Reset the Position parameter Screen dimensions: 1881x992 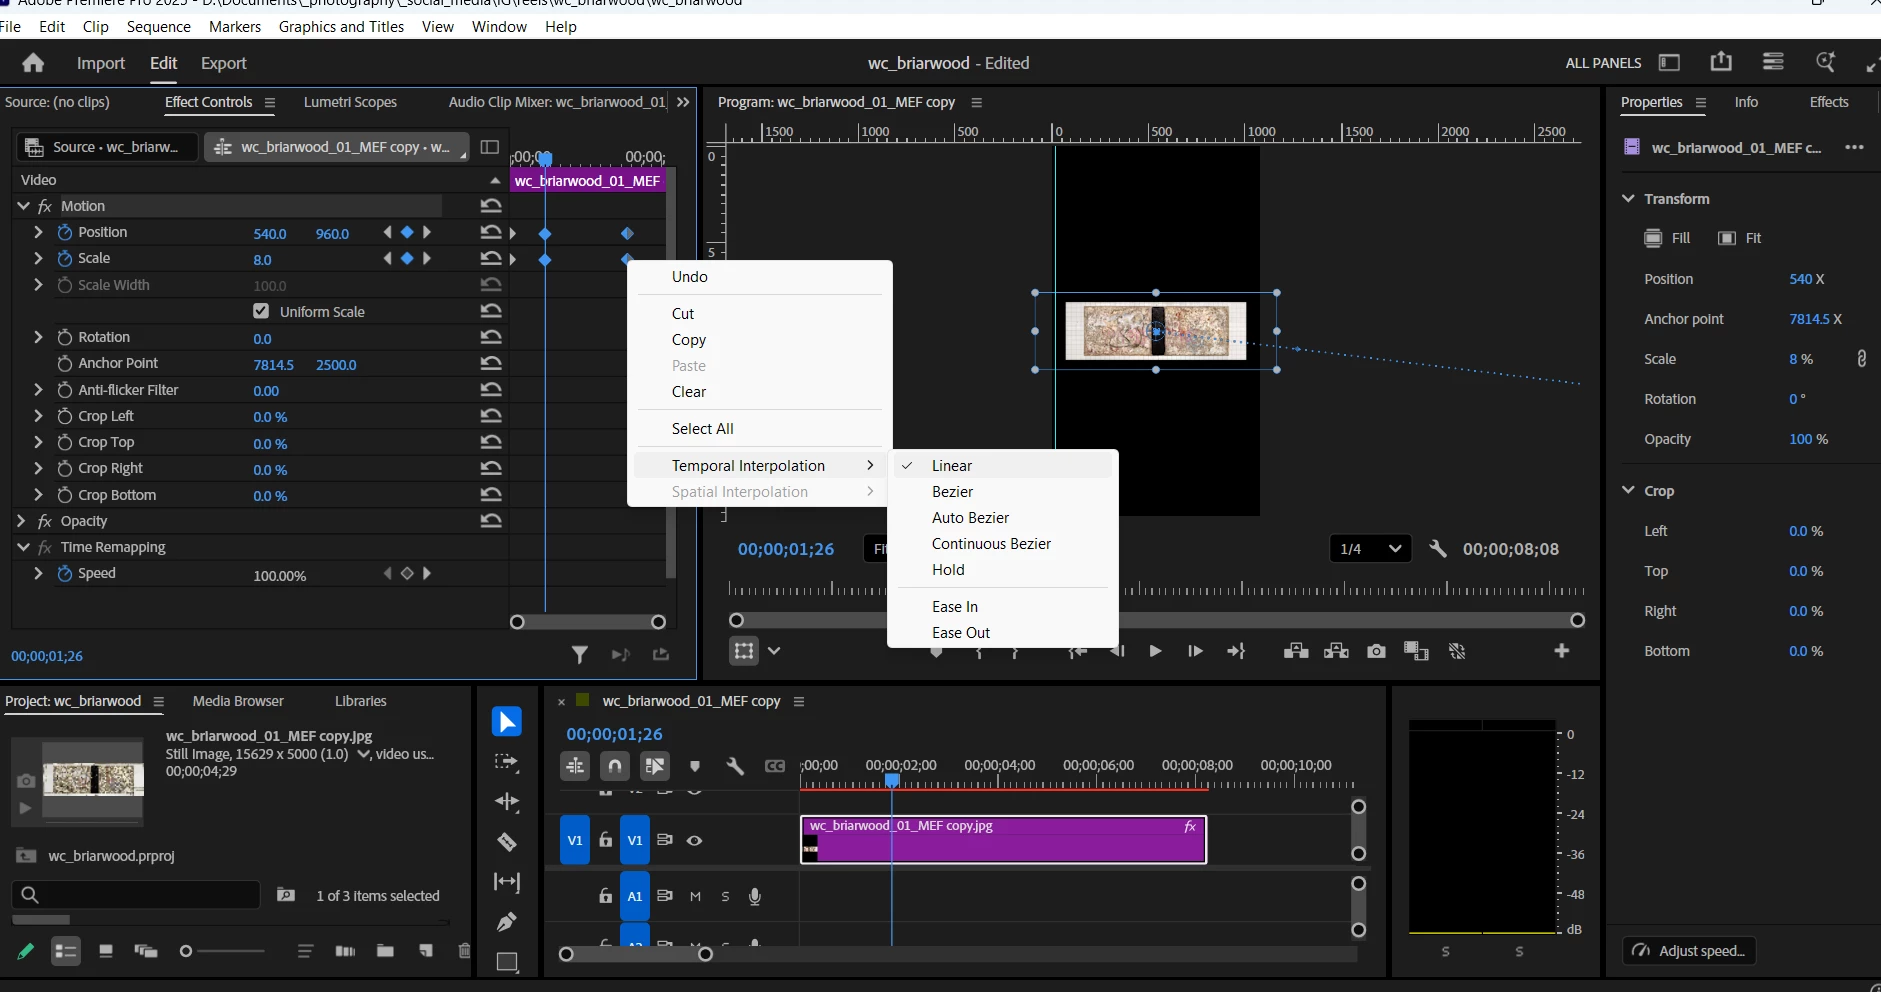tap(490, 232)
